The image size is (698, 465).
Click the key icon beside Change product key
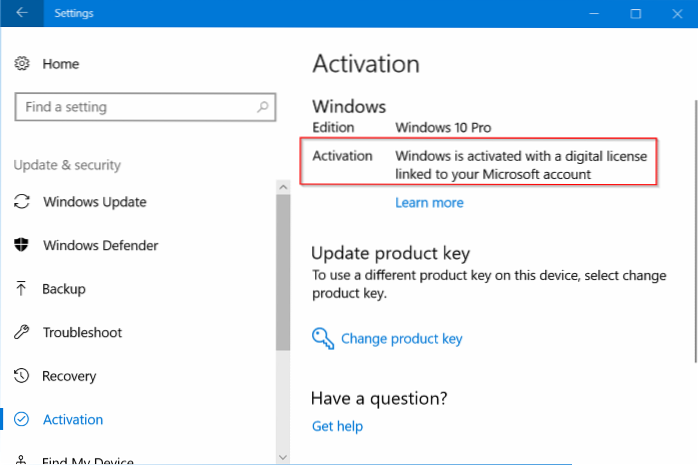[x=322, y=338]
